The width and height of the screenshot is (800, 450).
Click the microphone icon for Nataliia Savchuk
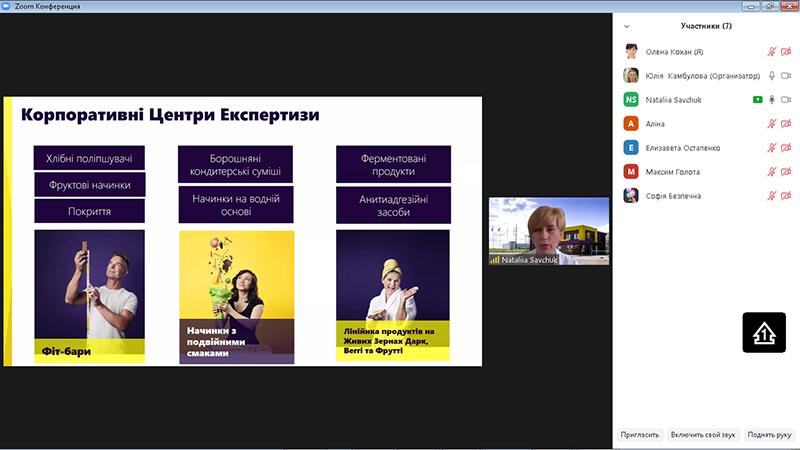[x=771, y=99]
